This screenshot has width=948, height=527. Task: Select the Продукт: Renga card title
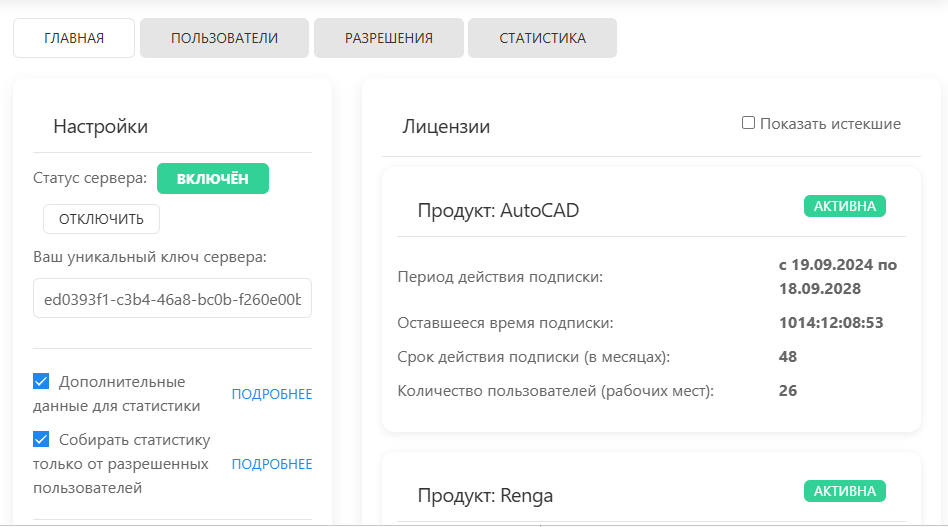click(485, 495)
